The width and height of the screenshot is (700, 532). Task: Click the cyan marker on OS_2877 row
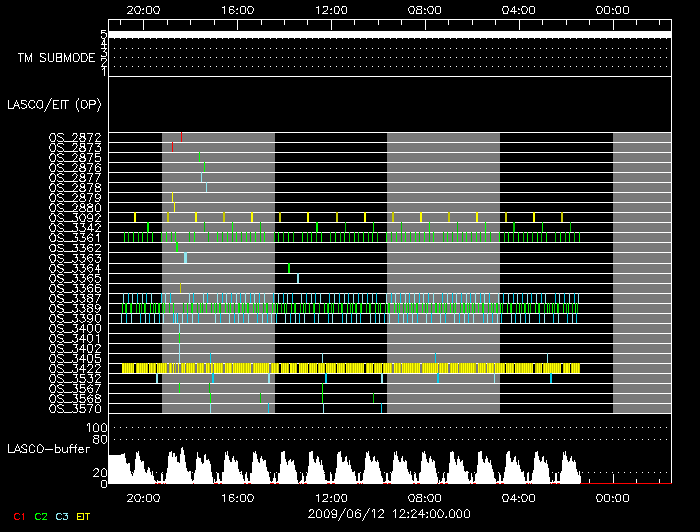201,177
